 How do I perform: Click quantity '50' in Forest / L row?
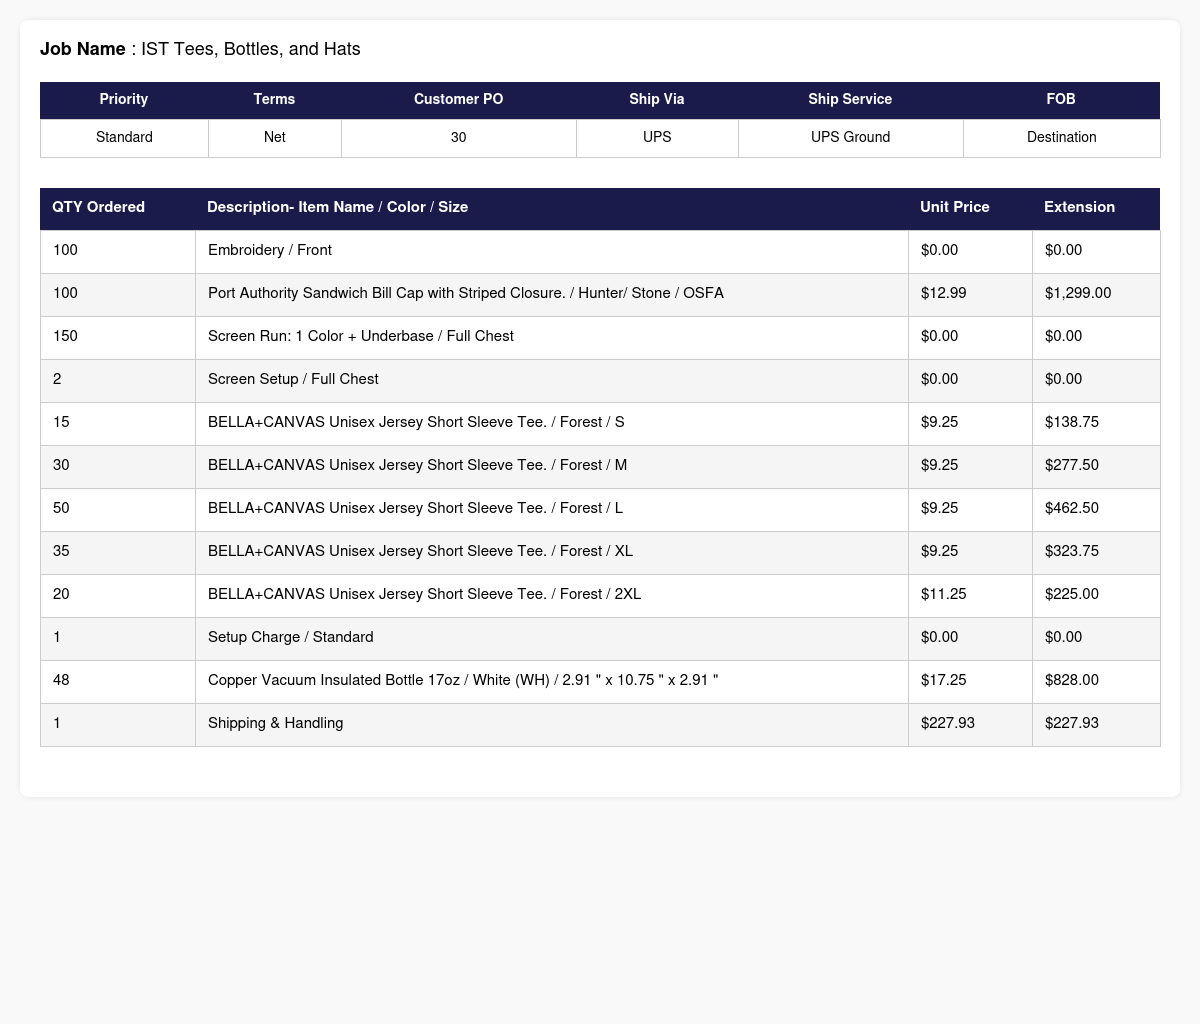61,508
